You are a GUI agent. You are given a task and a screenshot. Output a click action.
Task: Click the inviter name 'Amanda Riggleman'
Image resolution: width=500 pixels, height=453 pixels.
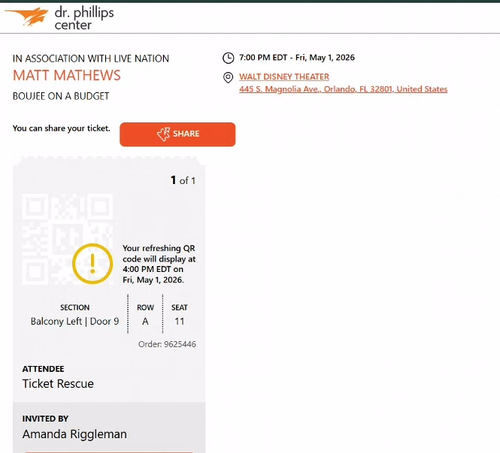coord(75,434)
